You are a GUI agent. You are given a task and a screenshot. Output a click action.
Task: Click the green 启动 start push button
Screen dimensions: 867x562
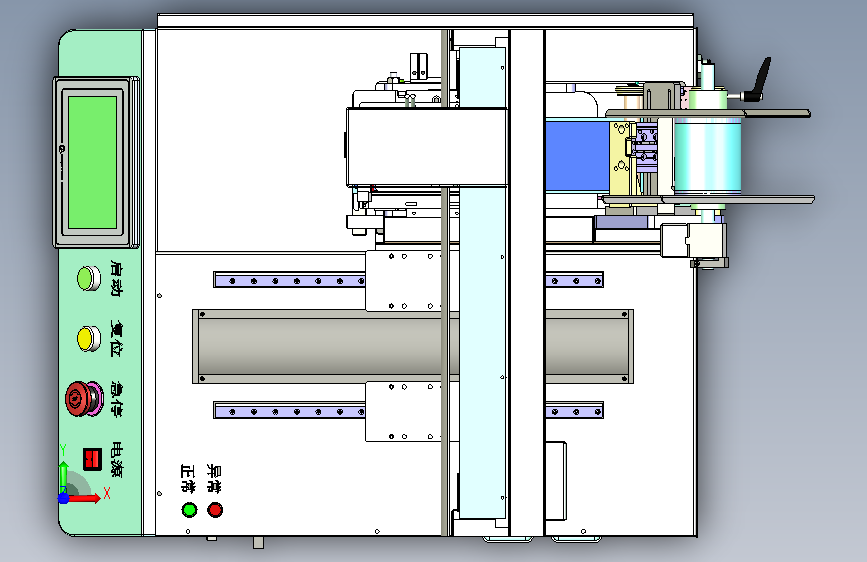click(88, 278)
